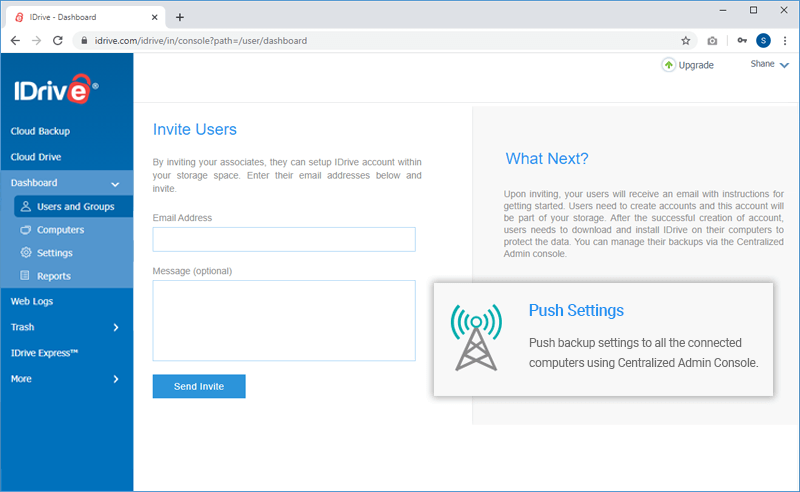The image size is (800, 492).
Task: Click the Email Address input field
Action: pos(284,239)
